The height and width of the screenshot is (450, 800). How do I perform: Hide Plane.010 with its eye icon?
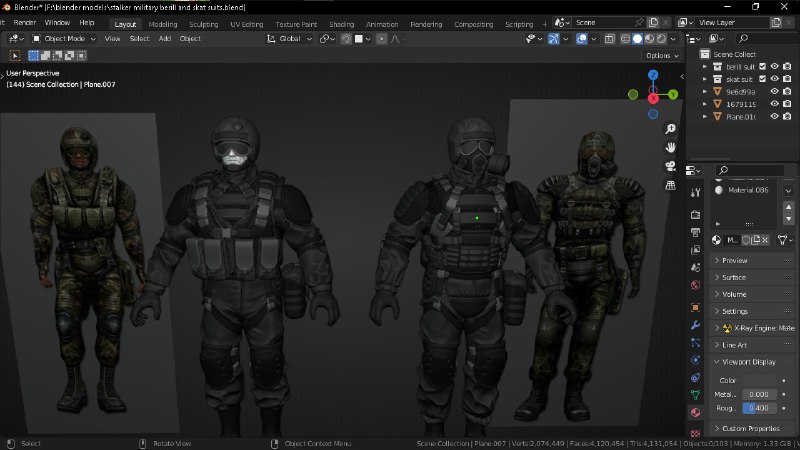coord(774,116)
